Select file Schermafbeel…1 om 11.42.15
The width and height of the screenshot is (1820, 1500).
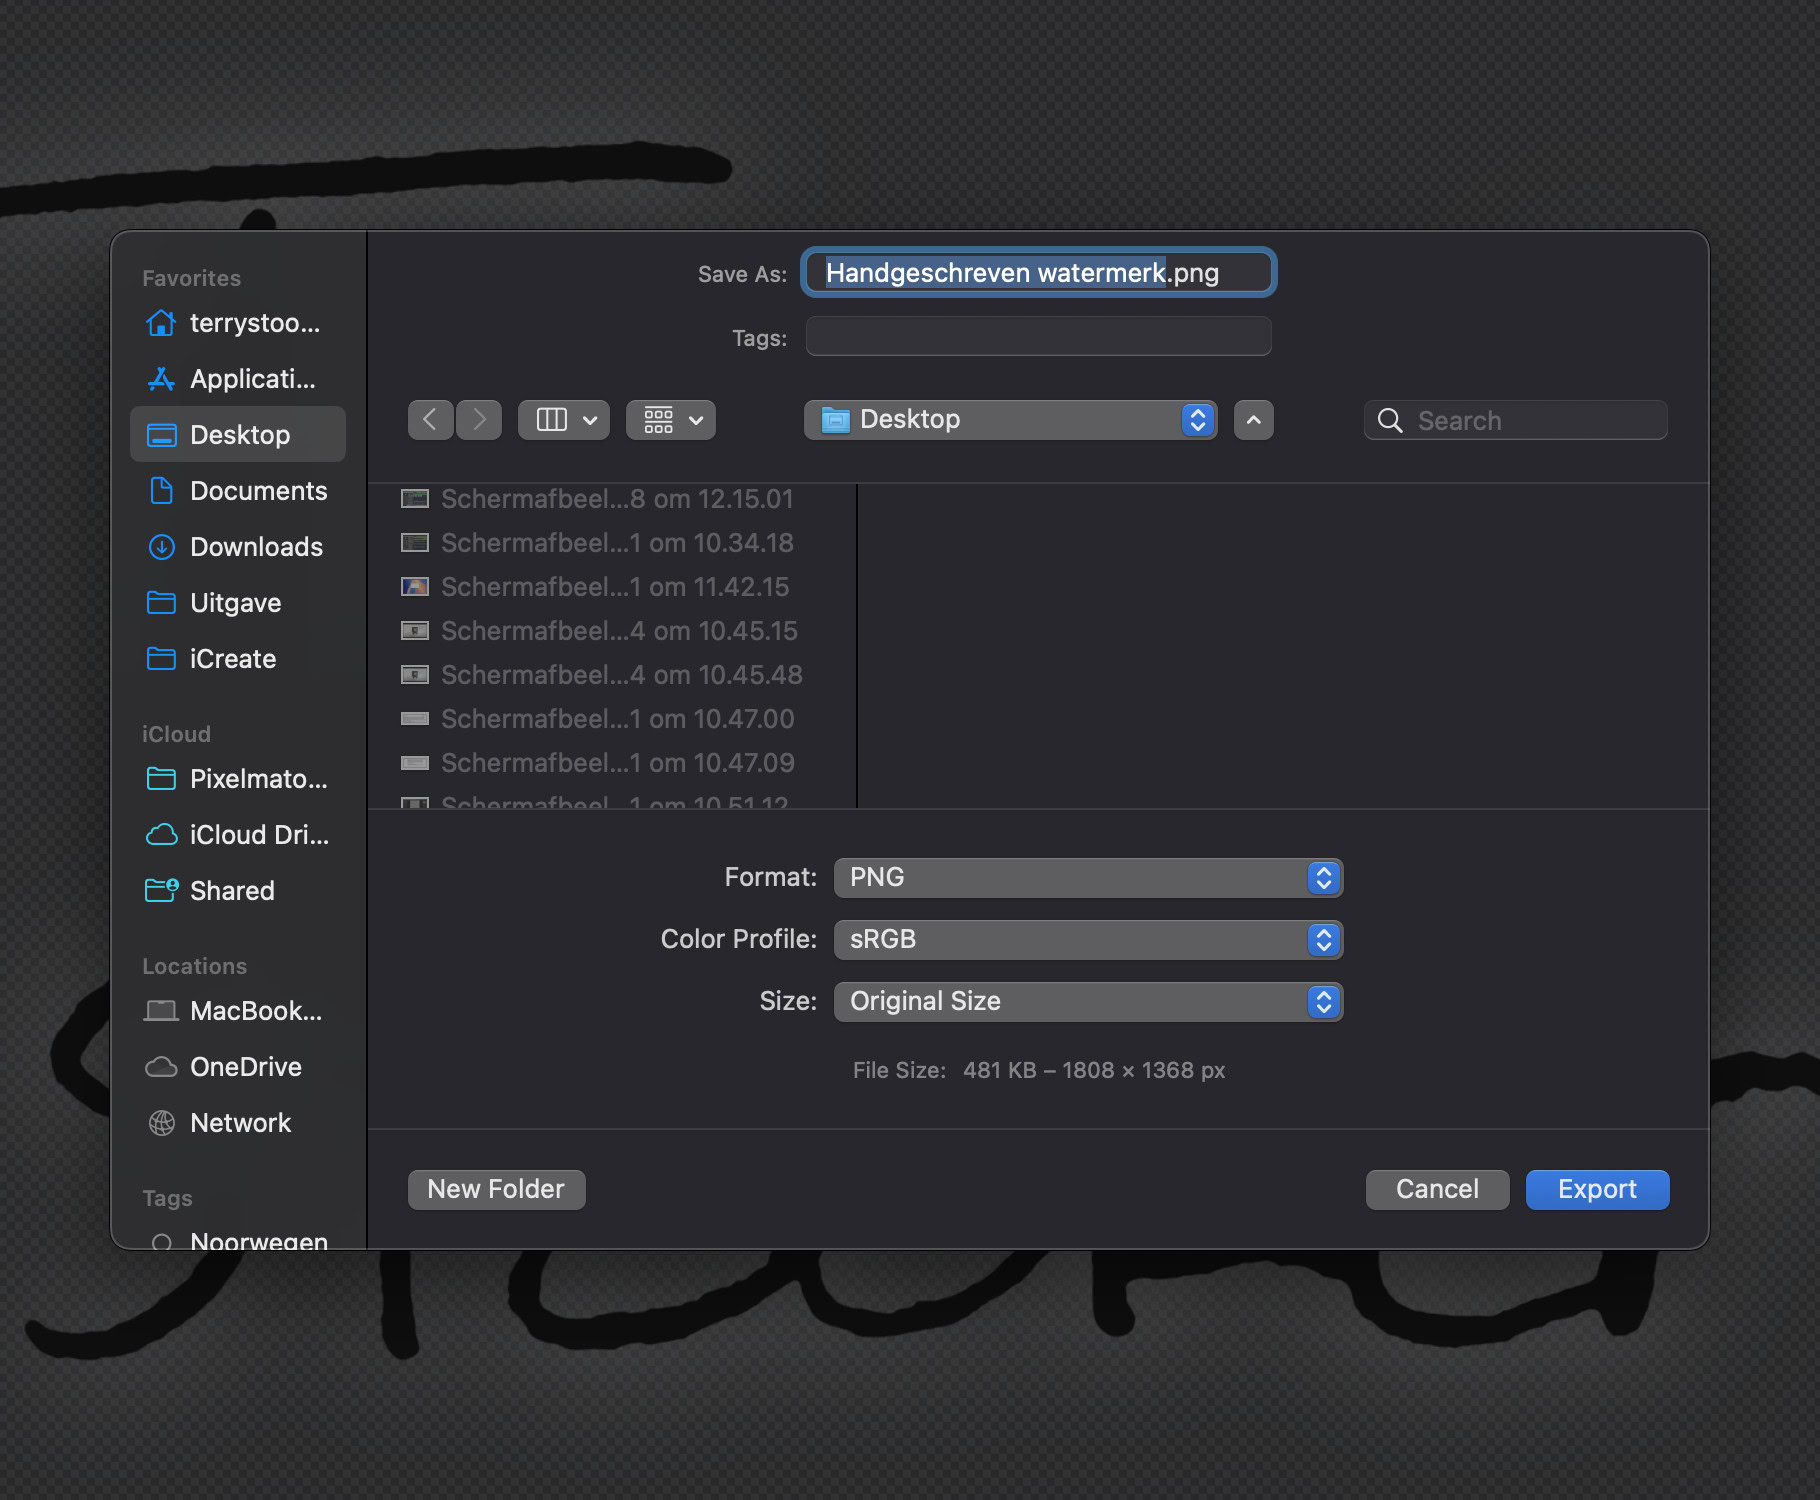(614, 587)
